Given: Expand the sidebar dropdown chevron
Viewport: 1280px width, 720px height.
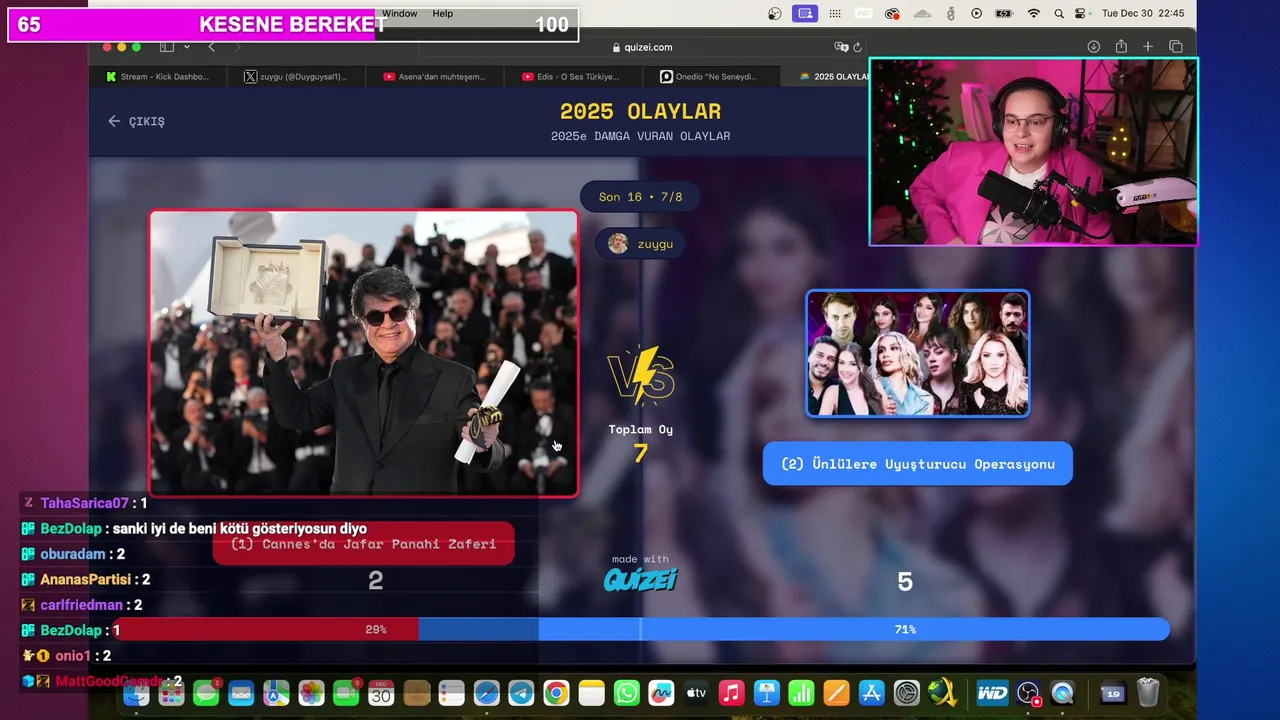Looking at the screenshot, I should [186, 47].
